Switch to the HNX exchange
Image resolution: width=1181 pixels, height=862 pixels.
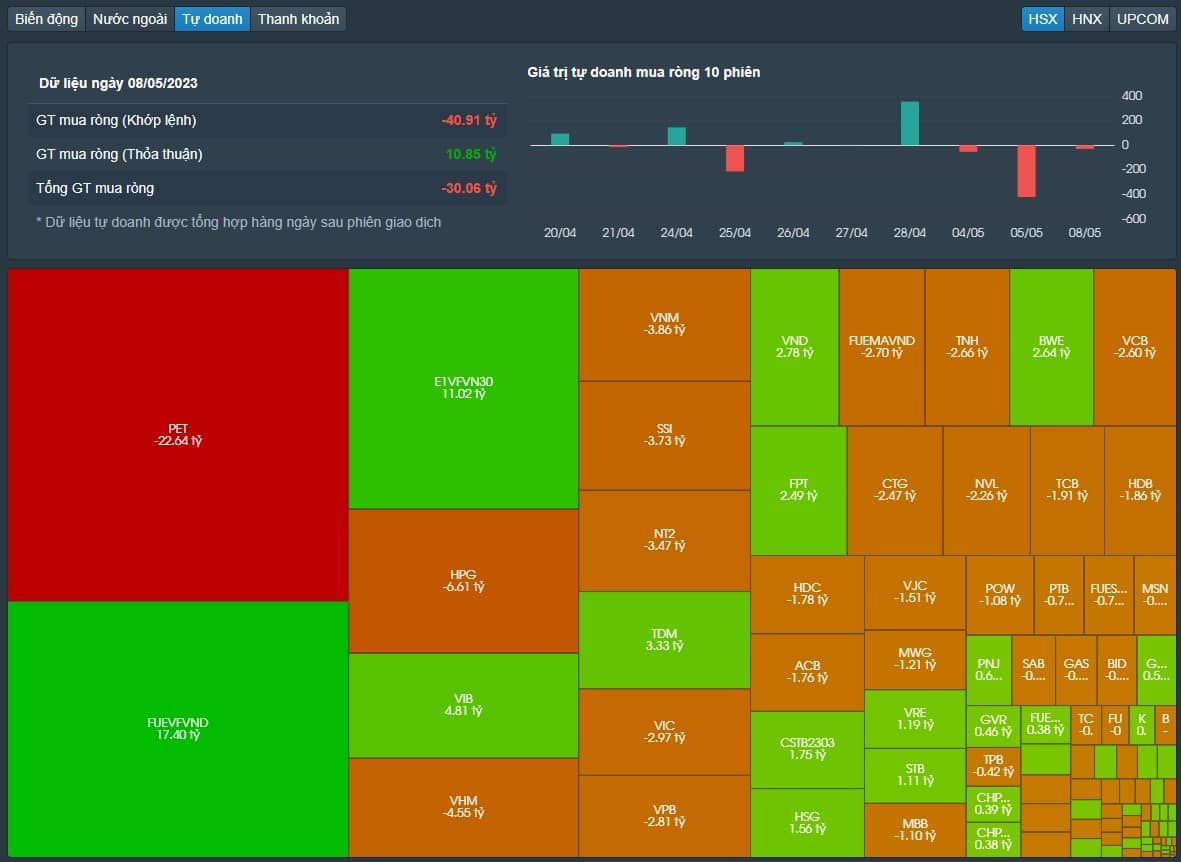pyautogui.click(x=1087, y=19)
